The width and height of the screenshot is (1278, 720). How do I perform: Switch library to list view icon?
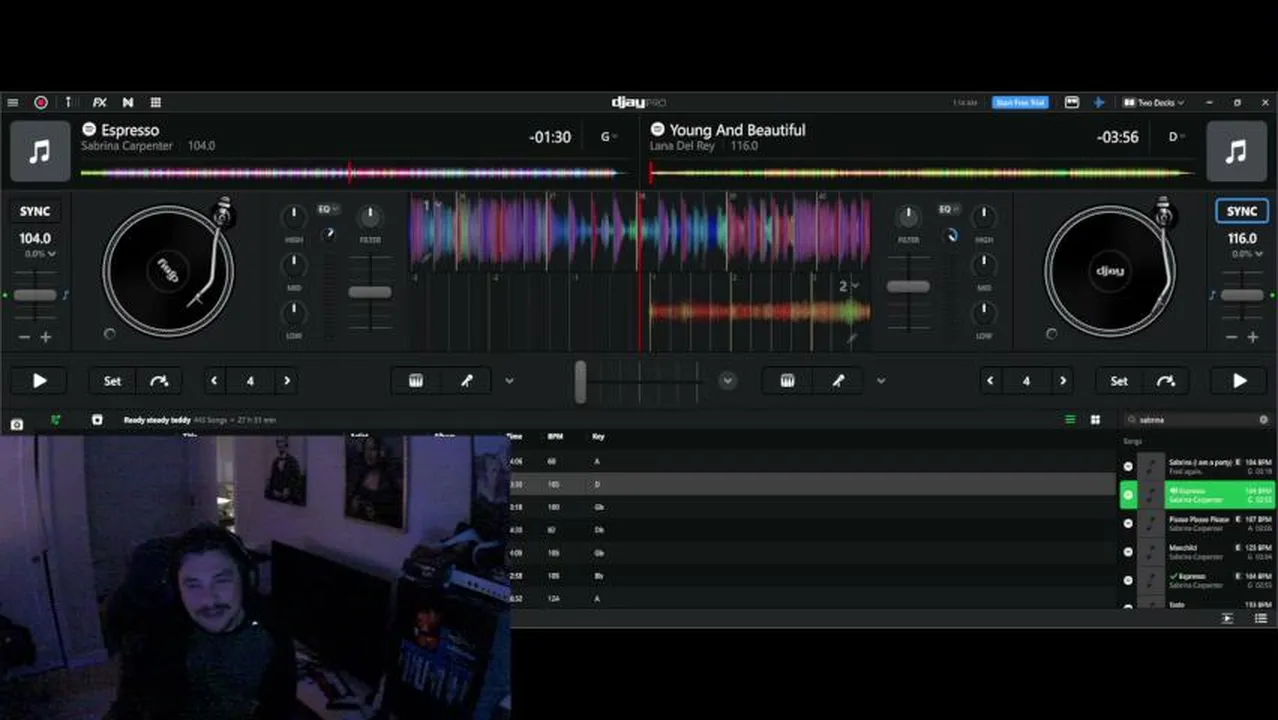point(1070,420)
